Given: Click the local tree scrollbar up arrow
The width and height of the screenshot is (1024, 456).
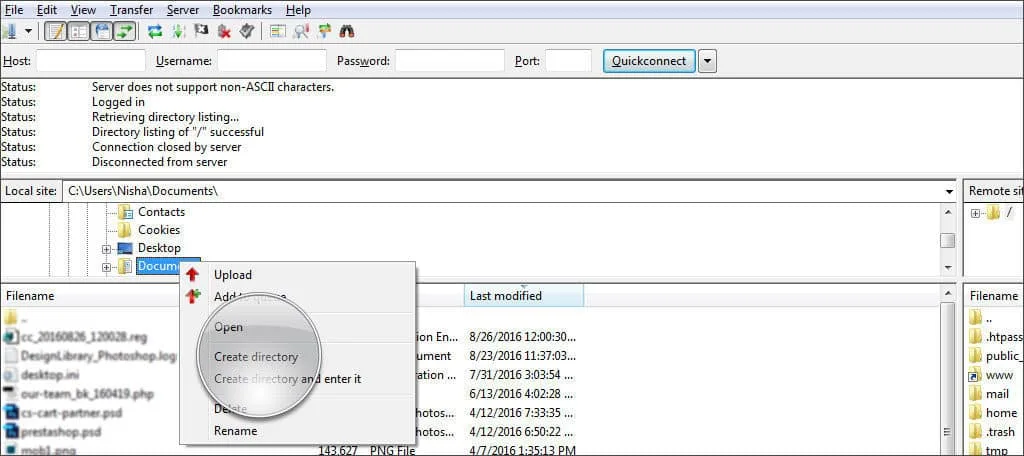Looking at the screenshot, I should [x=948, y=212].
